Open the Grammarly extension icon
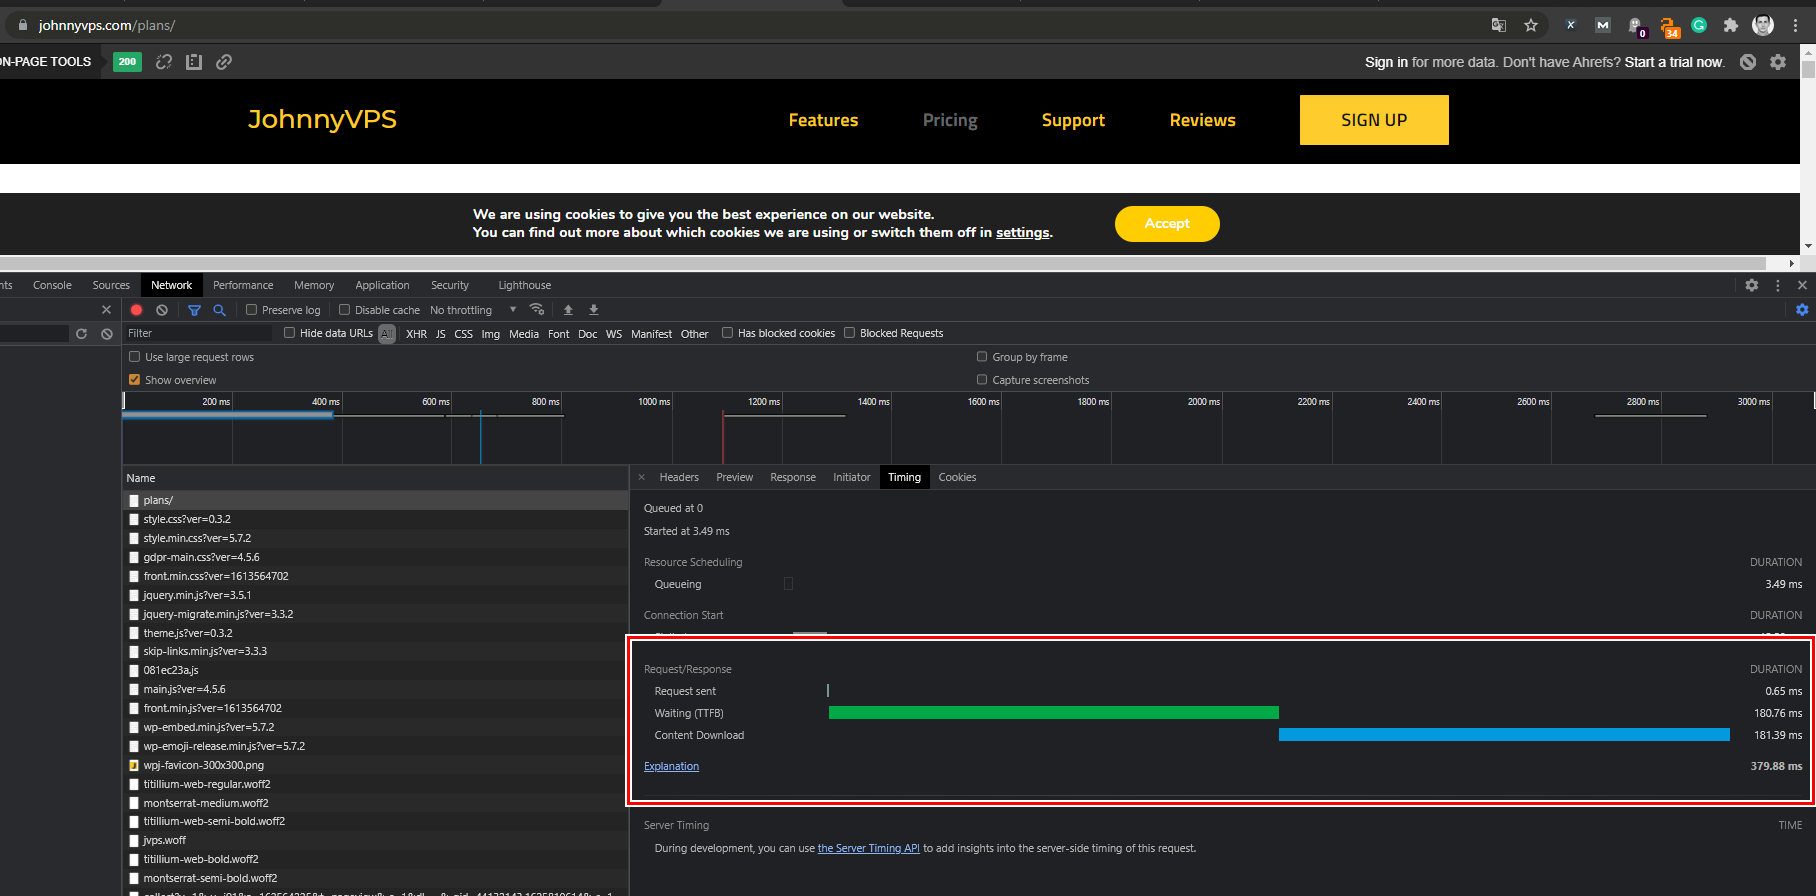The height and width of the screenshot is (896, 1816). pyautogui.click(x=1699, y=25)
